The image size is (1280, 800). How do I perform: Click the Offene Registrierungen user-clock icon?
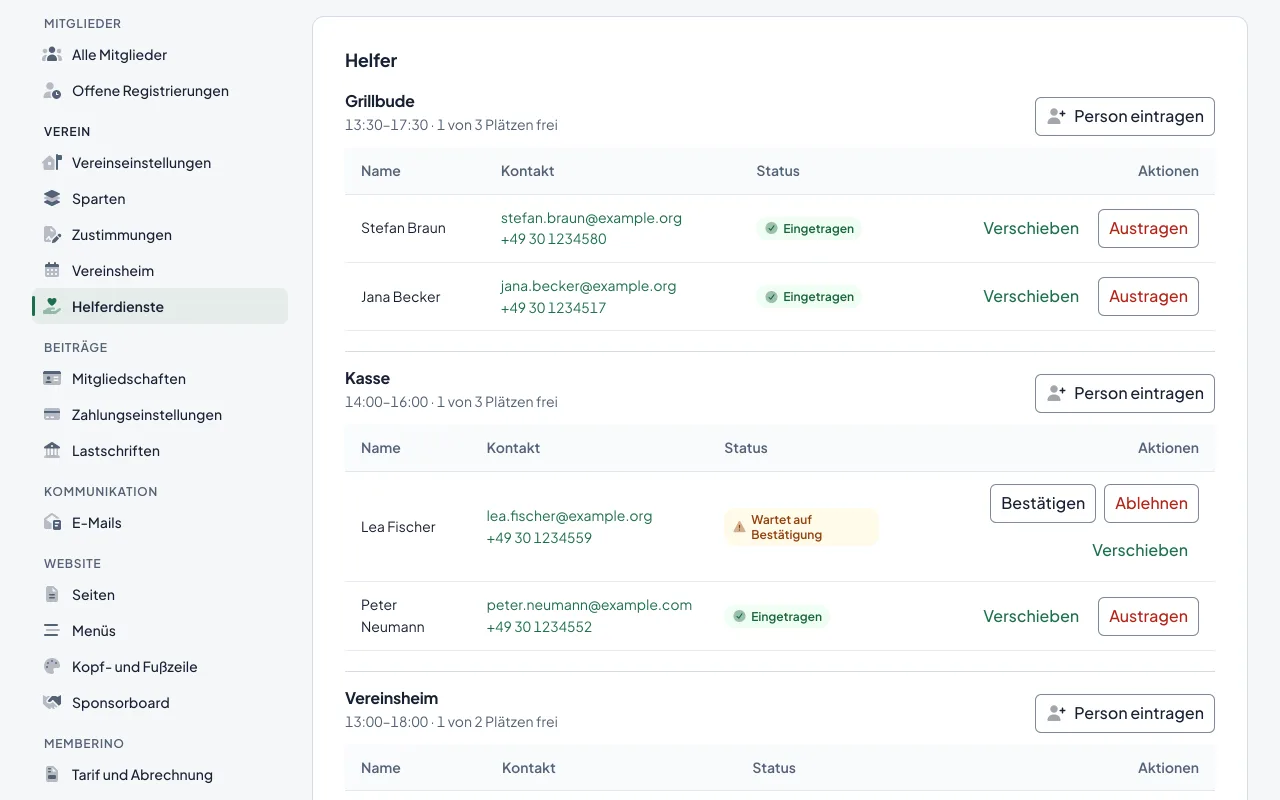[52, 91]
